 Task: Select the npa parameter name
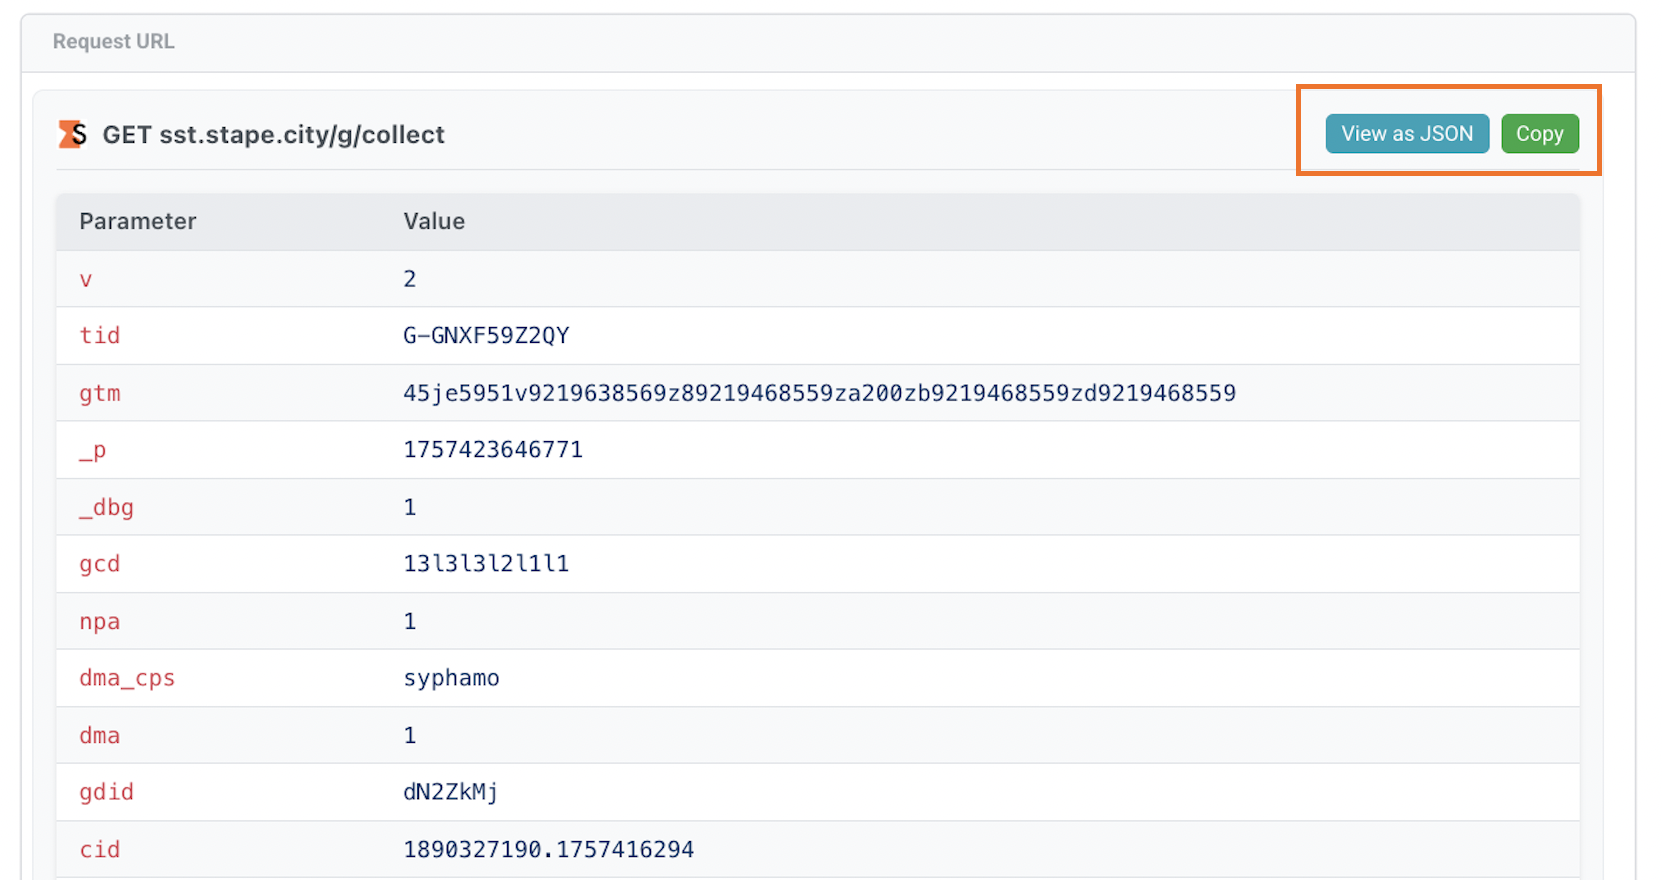100,621
